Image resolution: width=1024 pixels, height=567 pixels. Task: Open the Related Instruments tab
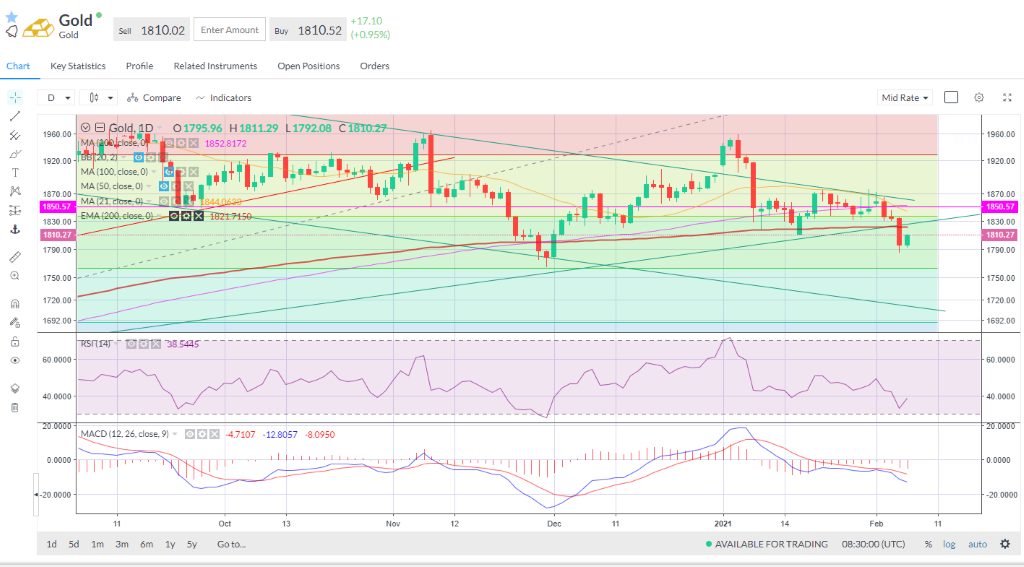click(x=215, y=66)
